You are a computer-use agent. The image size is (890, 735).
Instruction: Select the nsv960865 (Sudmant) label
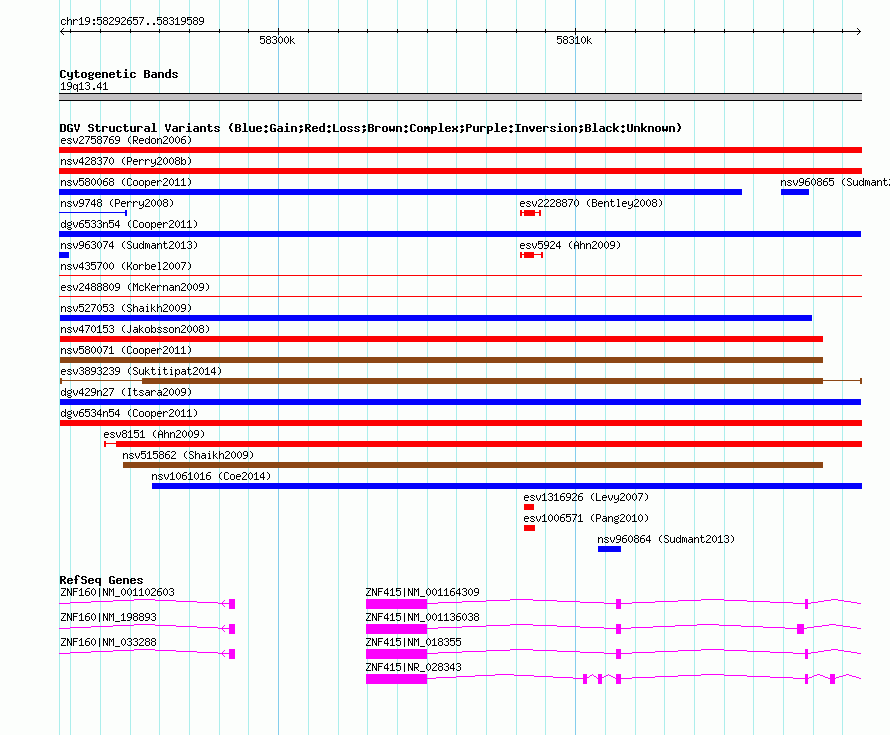tap(835, 182)
